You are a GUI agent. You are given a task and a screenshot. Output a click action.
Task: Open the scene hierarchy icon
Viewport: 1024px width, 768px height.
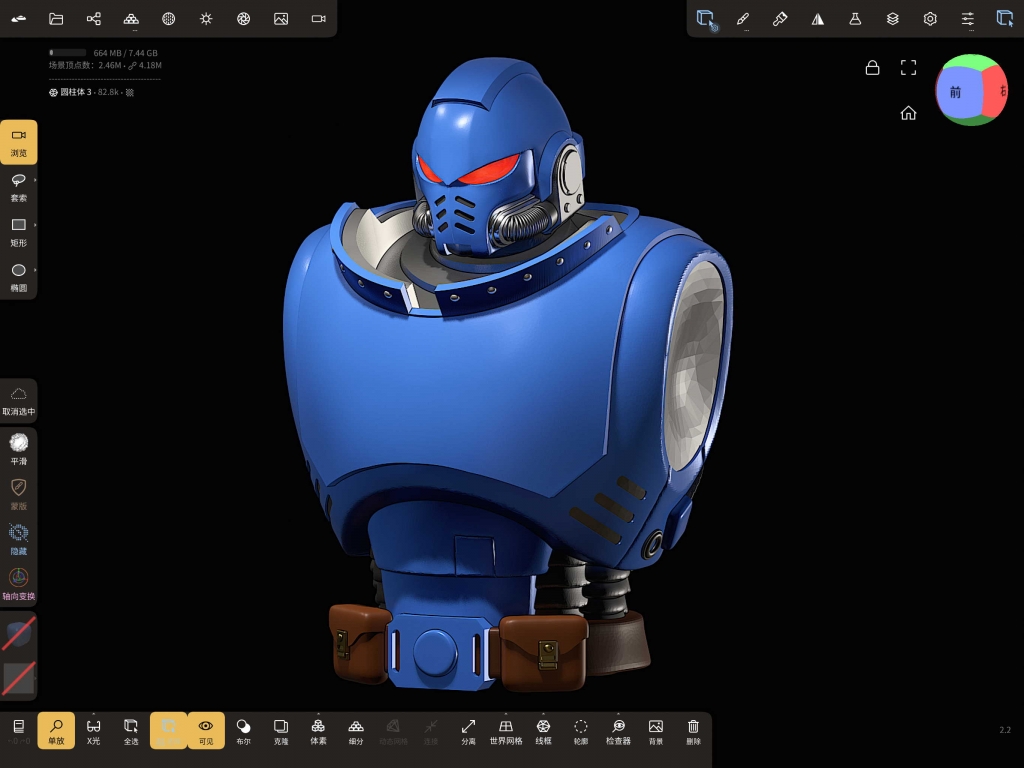pos(93,19)
